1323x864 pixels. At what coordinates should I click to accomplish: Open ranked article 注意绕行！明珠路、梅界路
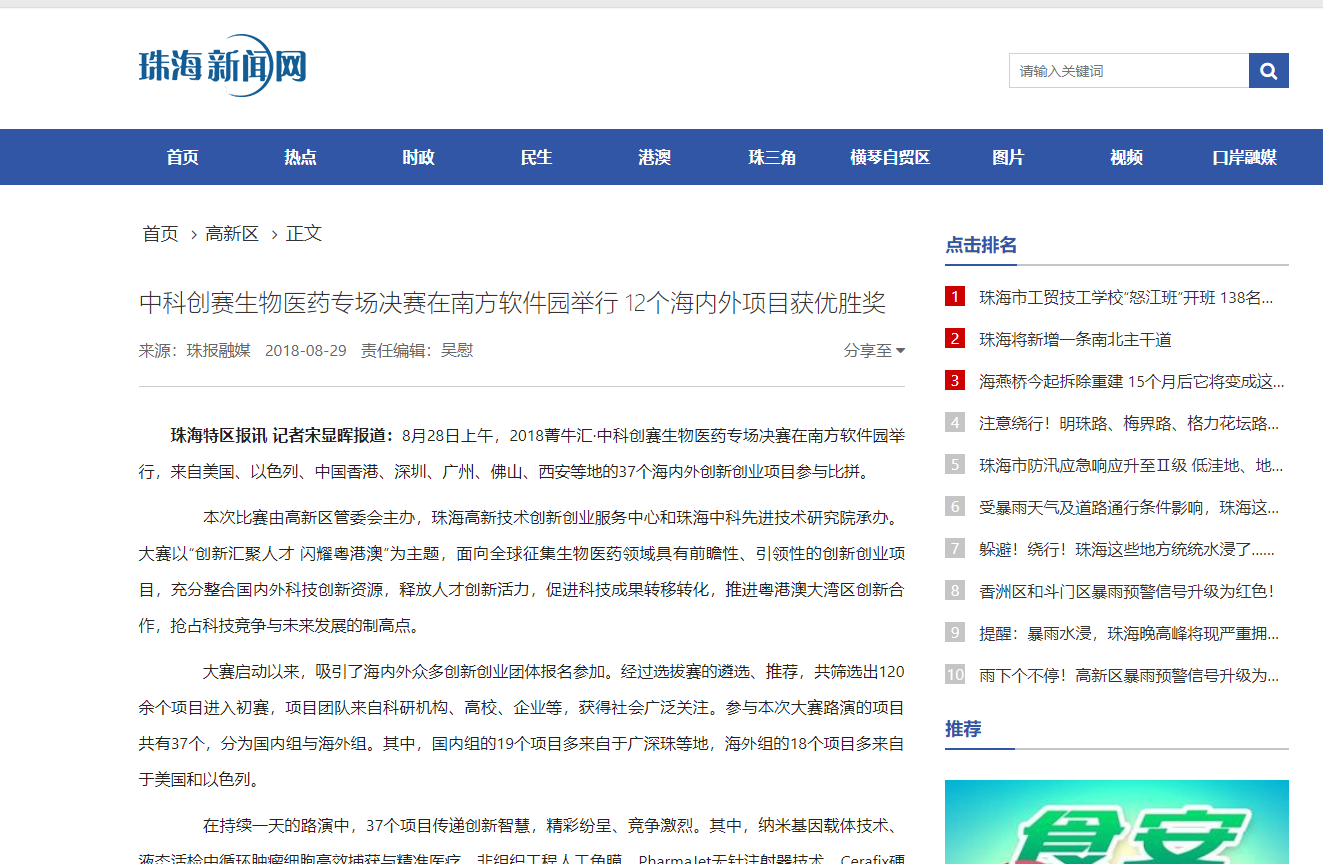click(1129, 423)
